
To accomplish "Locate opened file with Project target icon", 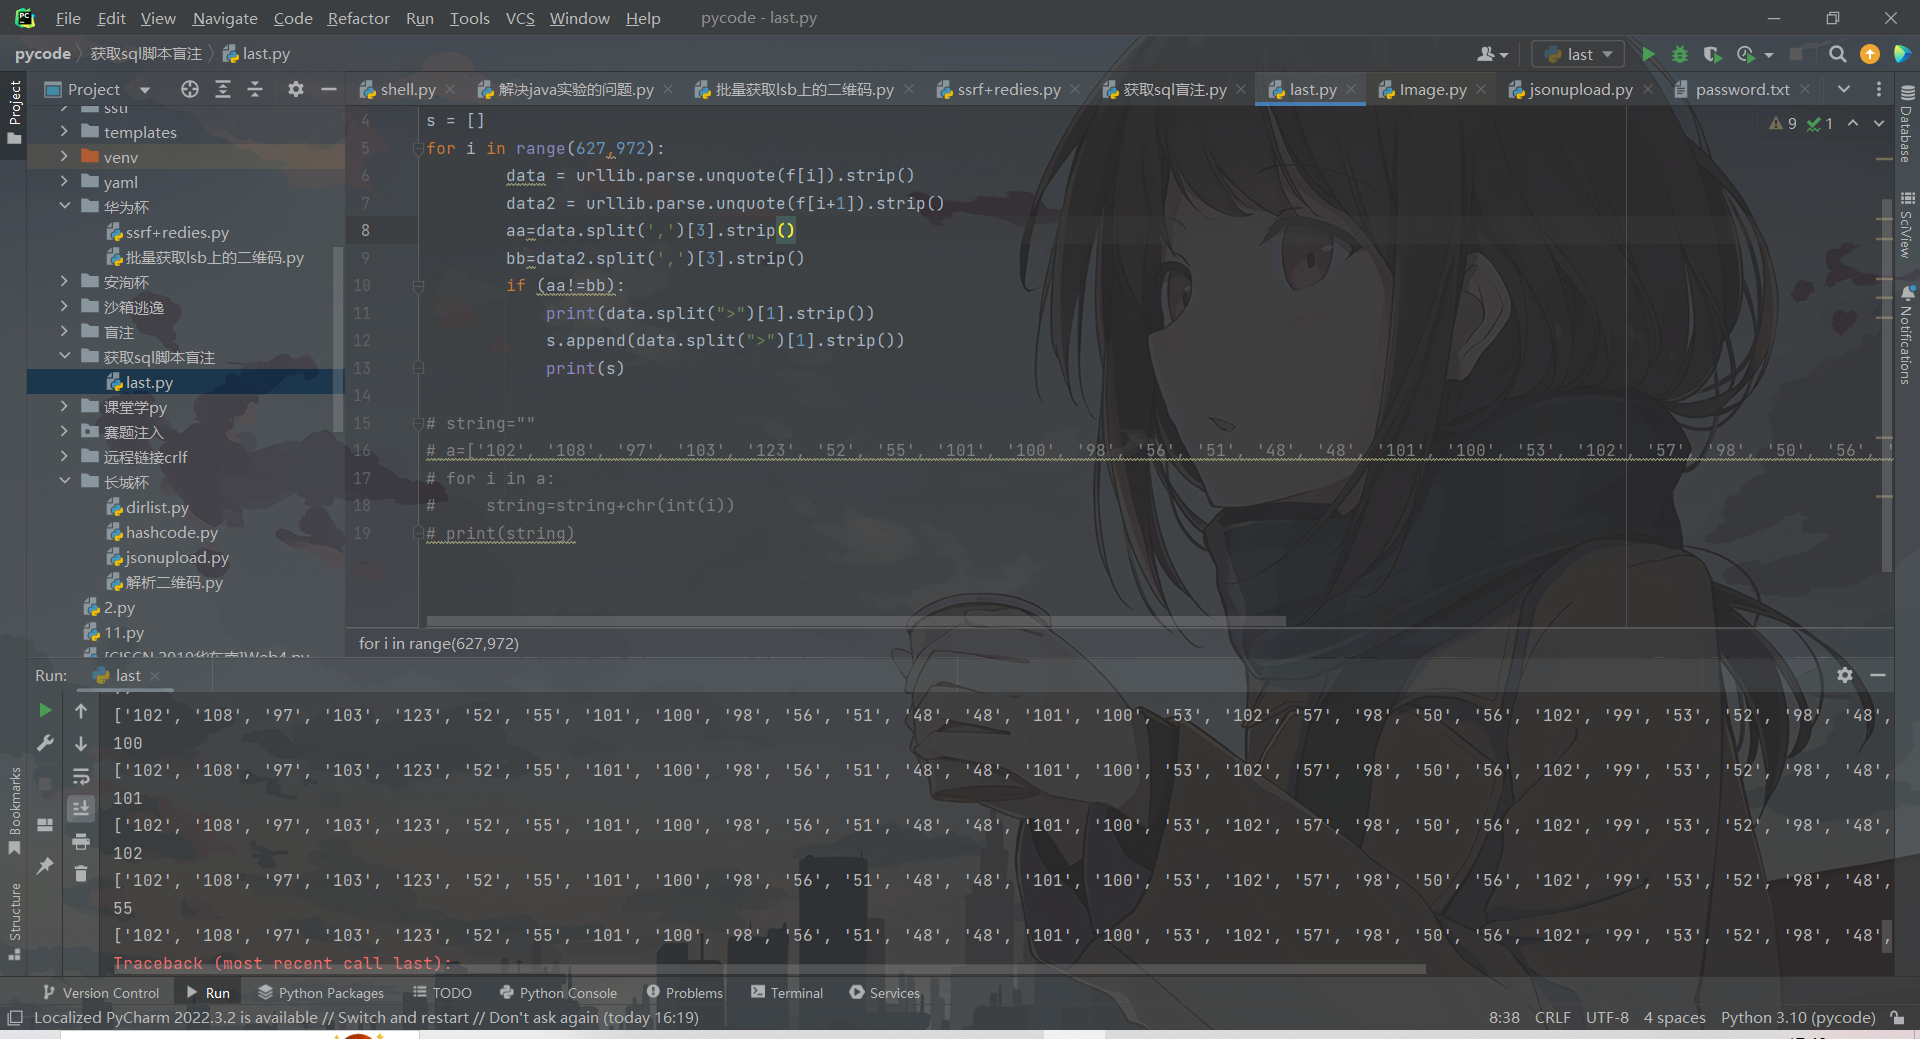I will pos(189,89).
